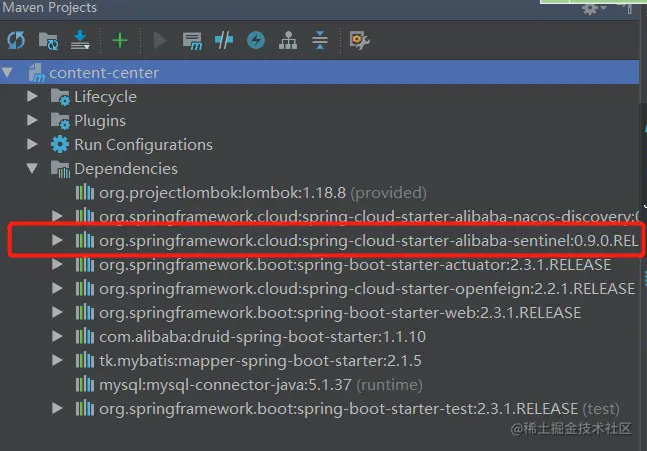Expand the Run Configurations node

[32, 144]
